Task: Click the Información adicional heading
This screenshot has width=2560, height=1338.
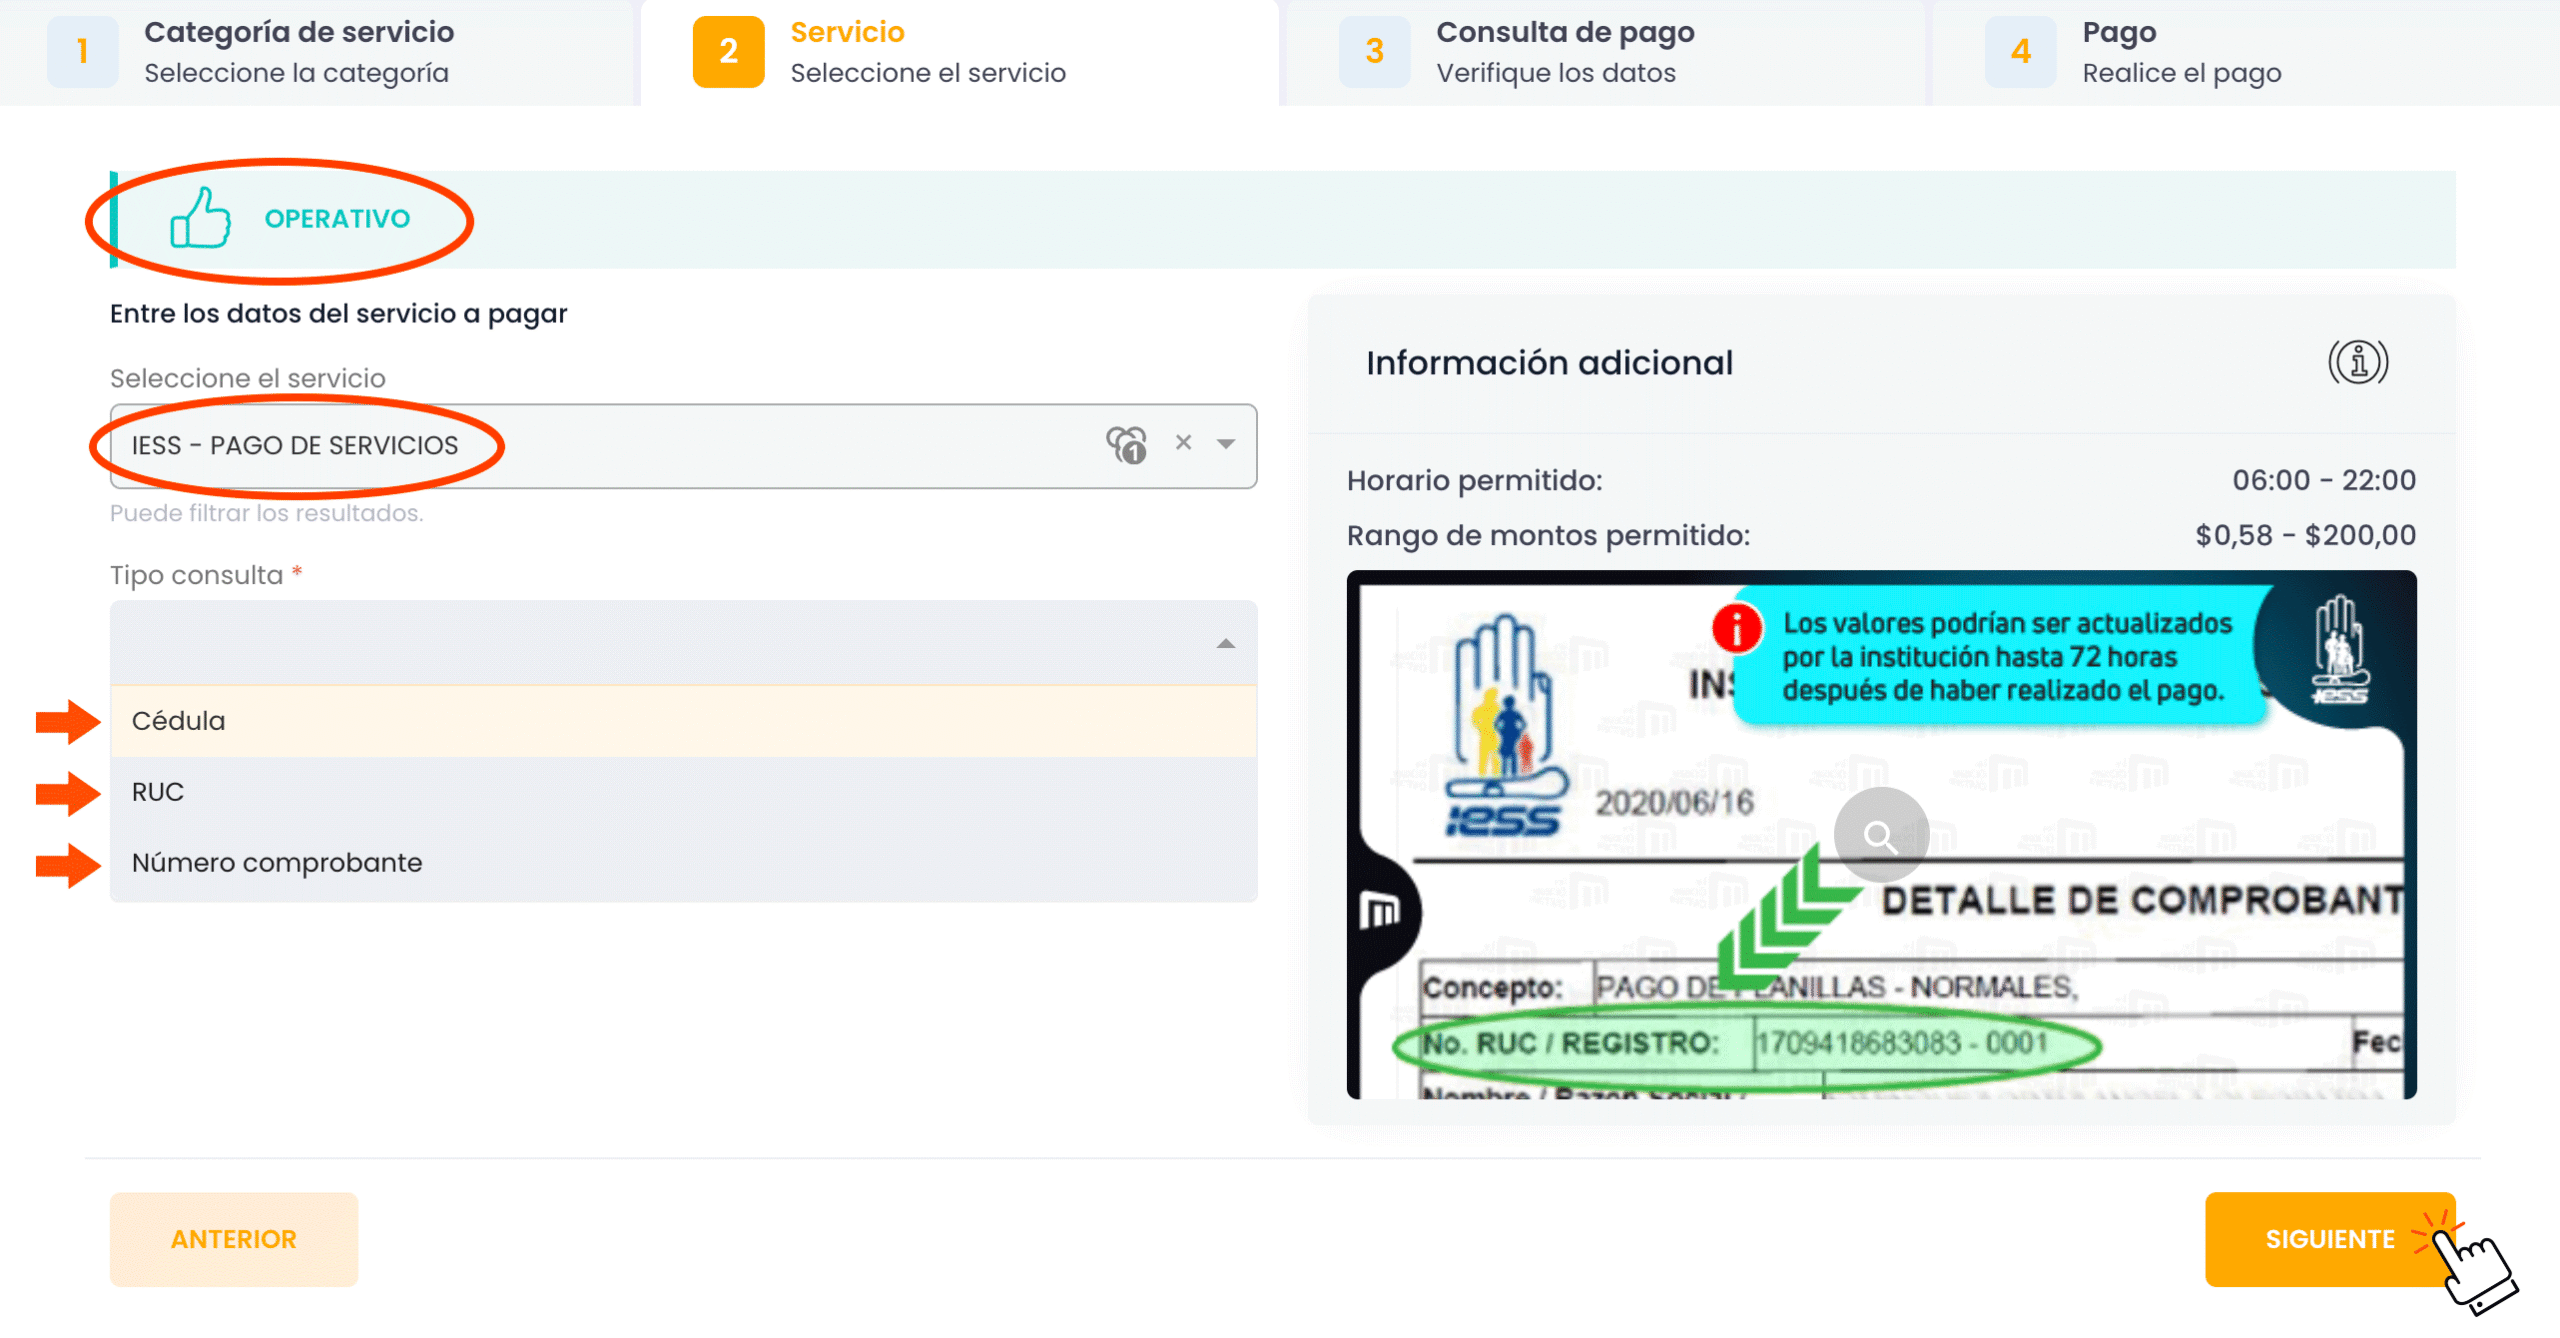Action: pos(1549,363)
